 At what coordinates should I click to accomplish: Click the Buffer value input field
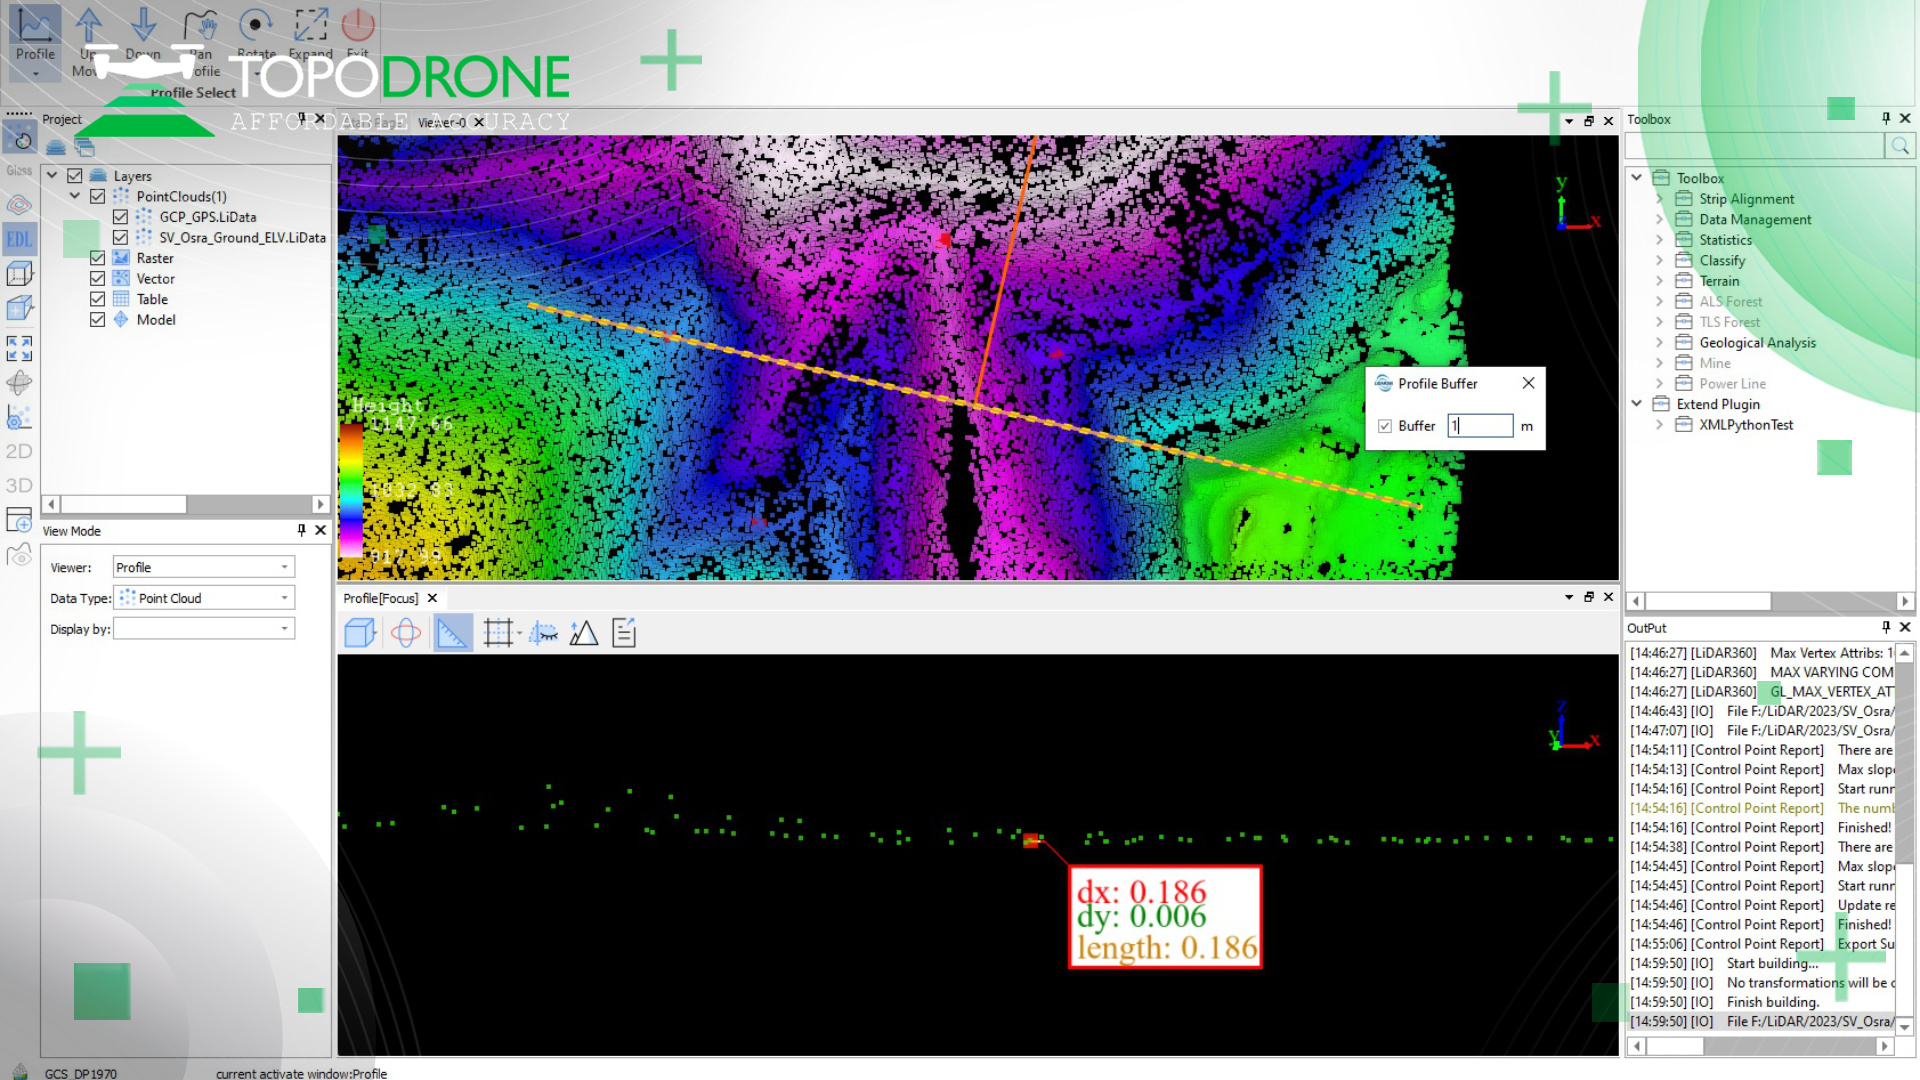pyautogui.click(x=1480, y=426)
